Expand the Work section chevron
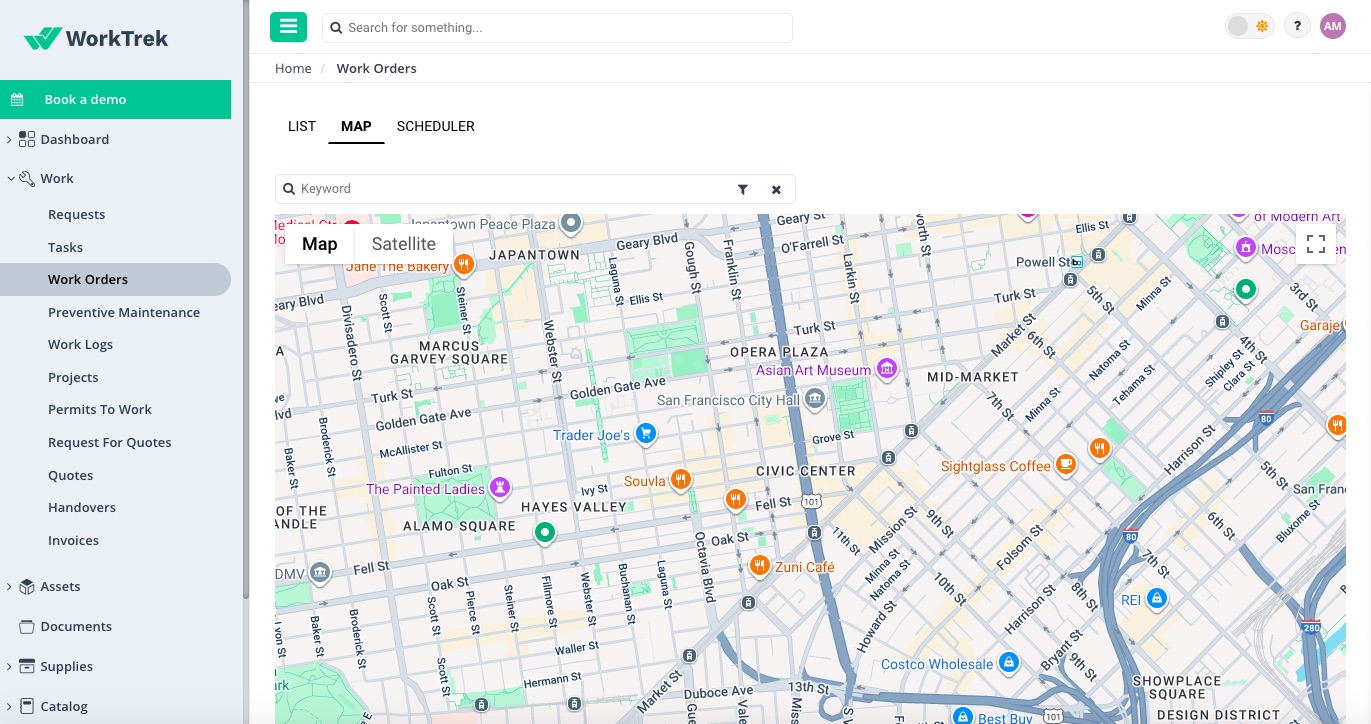This screenshot has height=724, width=1371. [x=9, y=178]
